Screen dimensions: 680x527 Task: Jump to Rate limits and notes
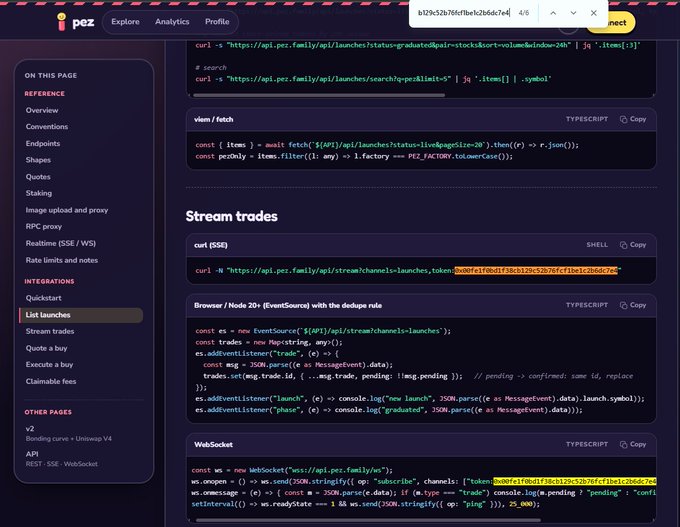point(62,260)
